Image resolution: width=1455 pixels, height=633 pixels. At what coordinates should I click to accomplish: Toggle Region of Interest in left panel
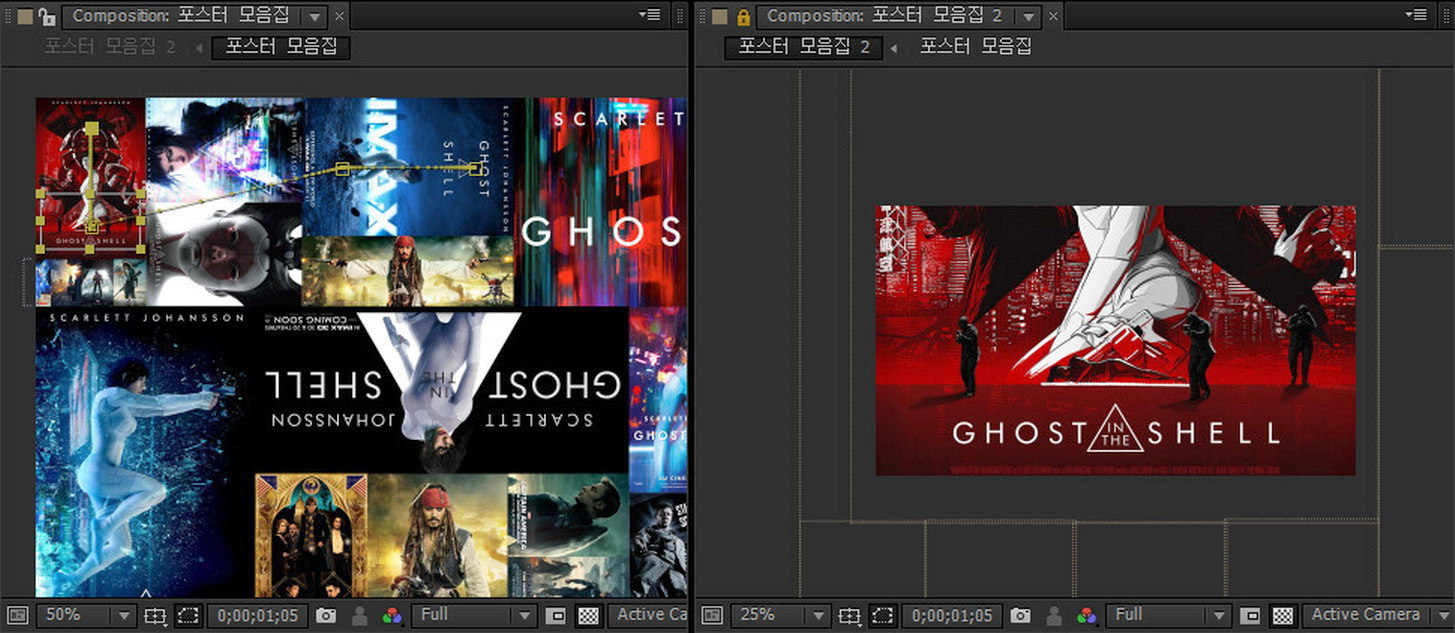pos(556,616)
